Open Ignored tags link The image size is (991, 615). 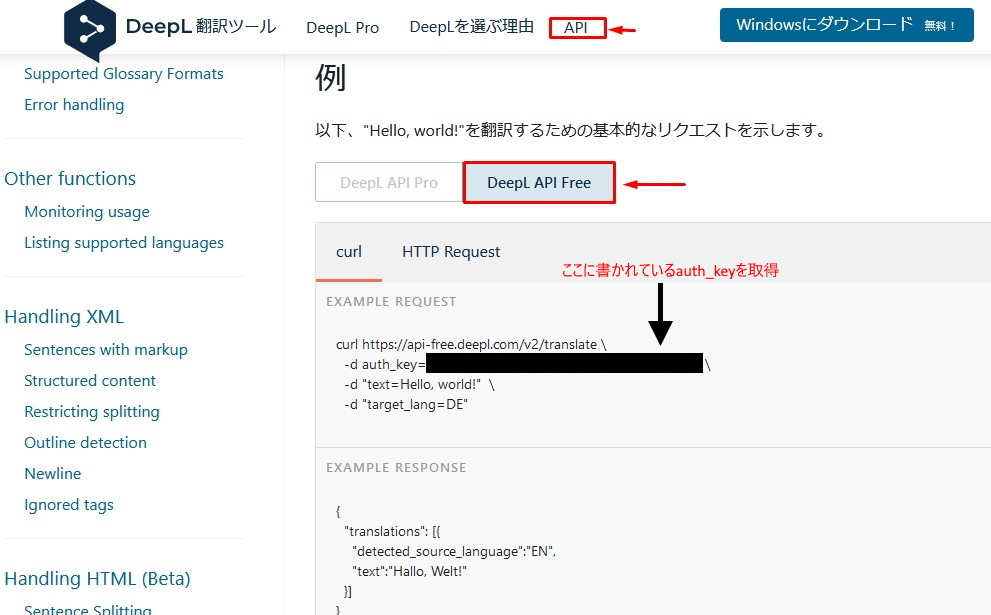coord(69,504)
